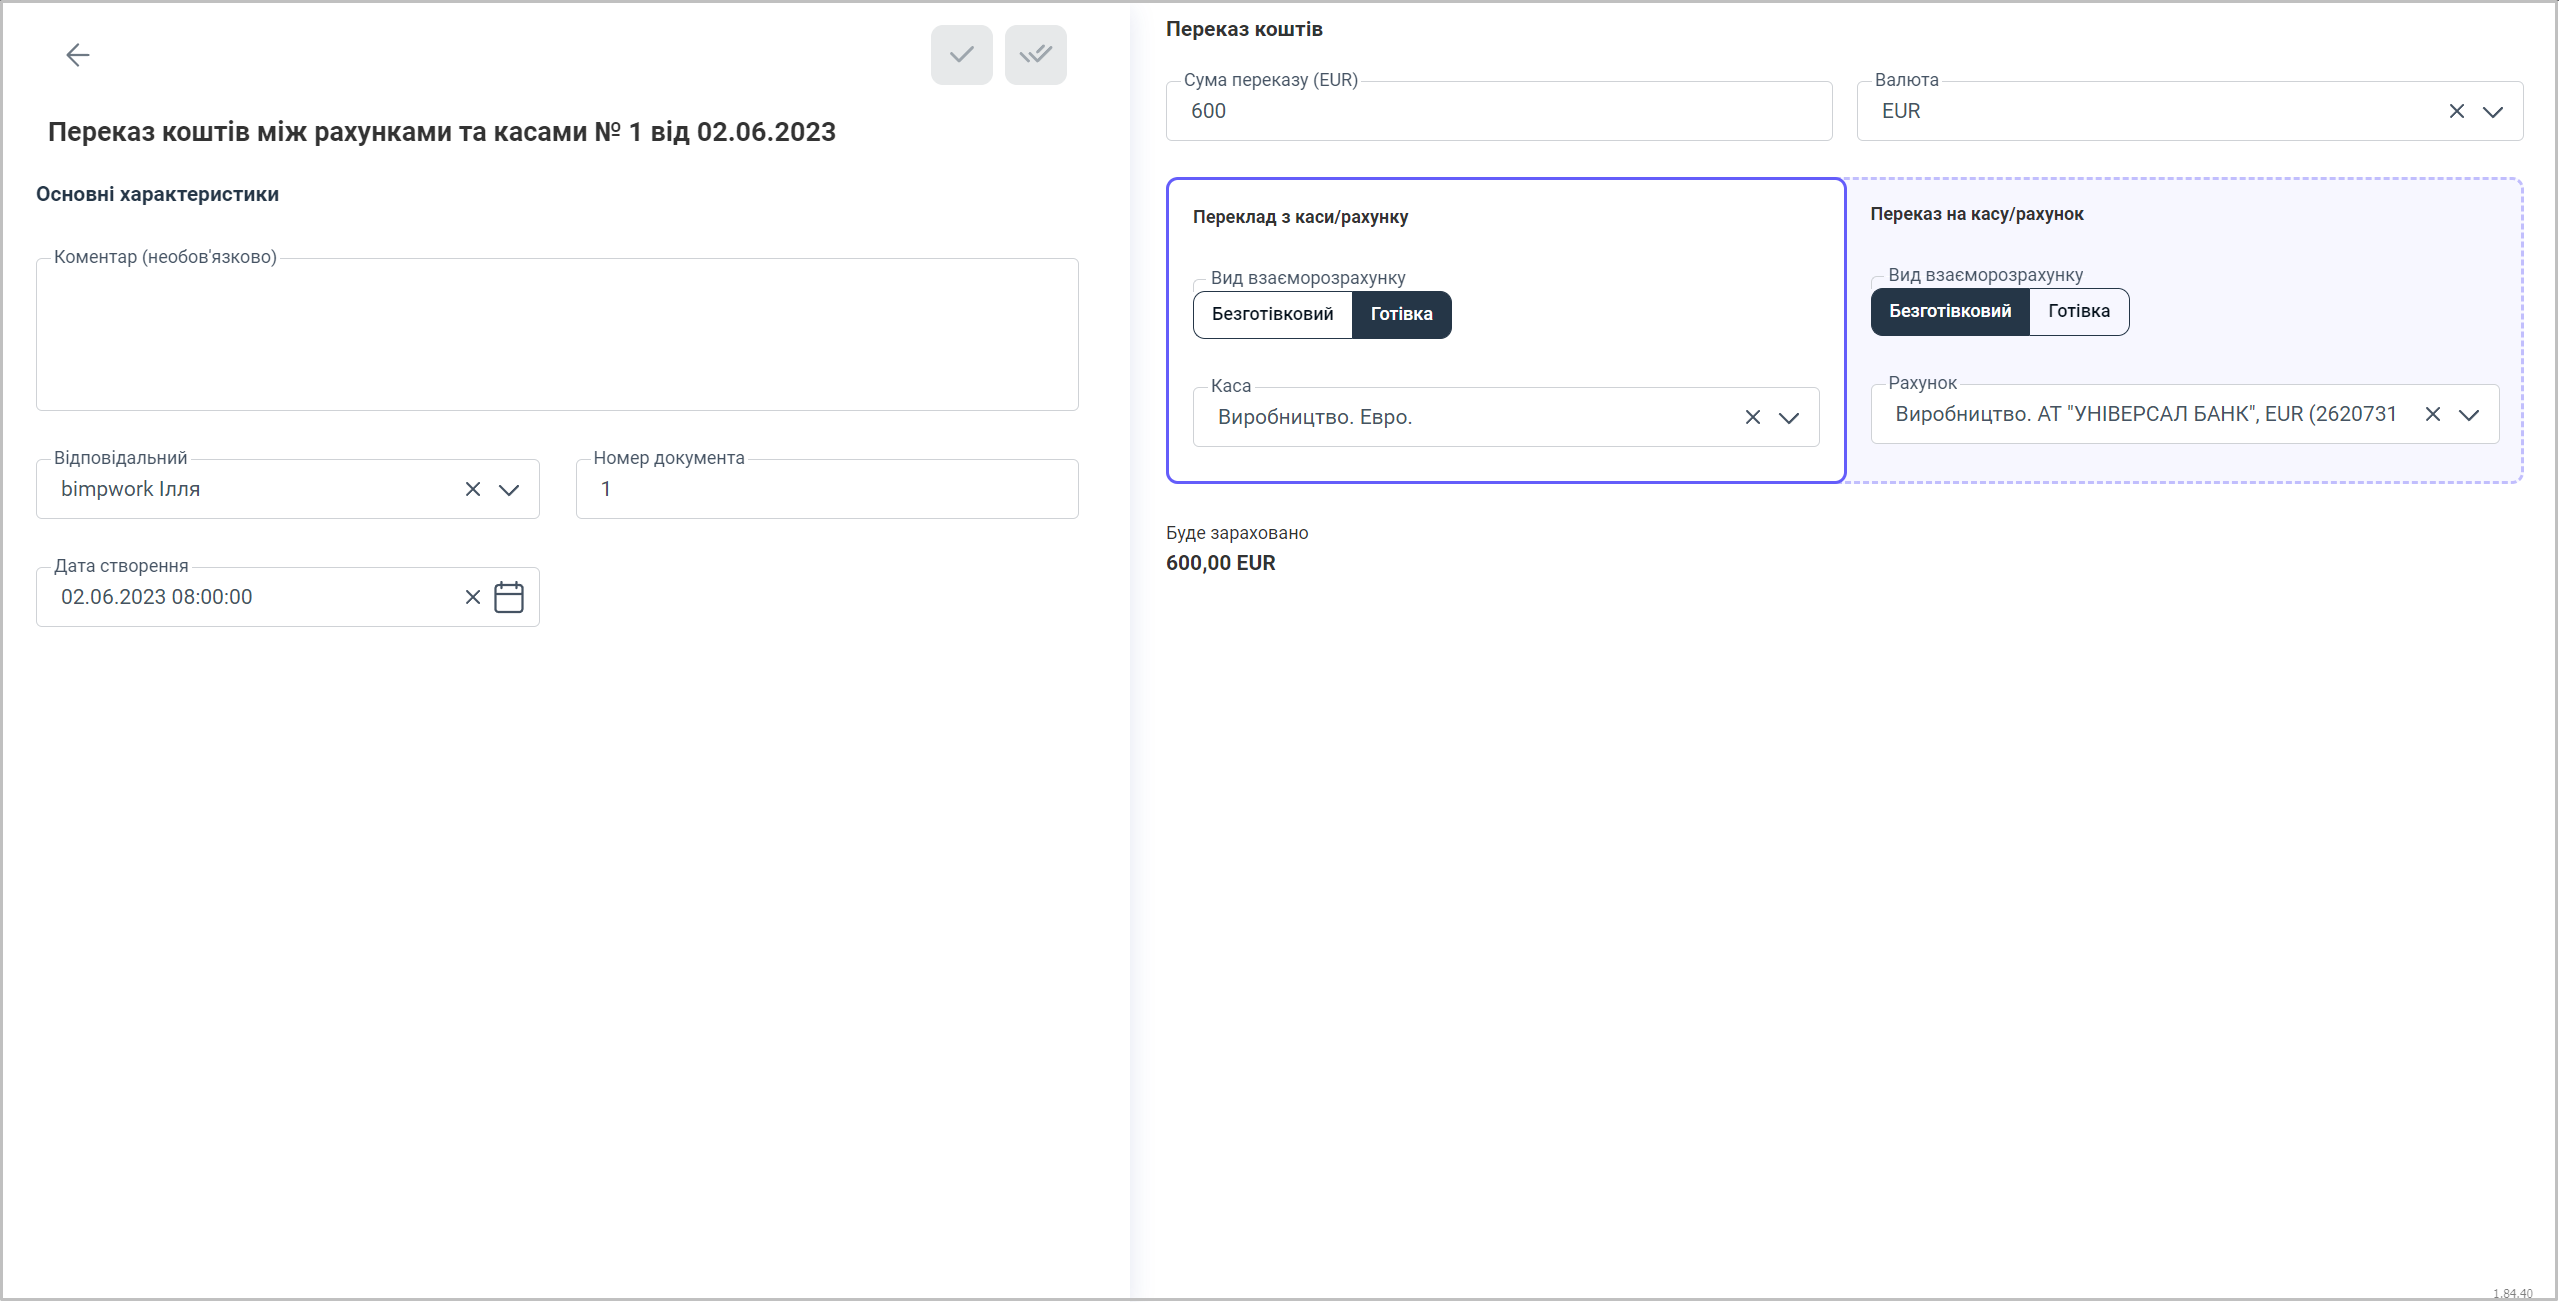
Task: Expand the Валюта currency dropdown
Action: 2492,111
